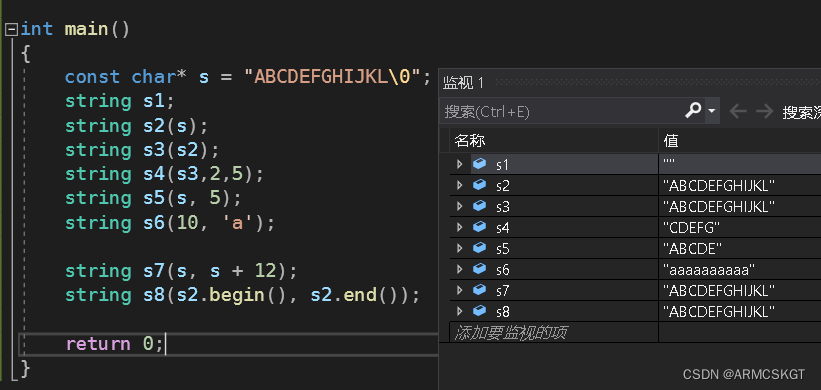Click the search magnifier icon in watch panel
821x390 pixels.
[x=693, y=110]
